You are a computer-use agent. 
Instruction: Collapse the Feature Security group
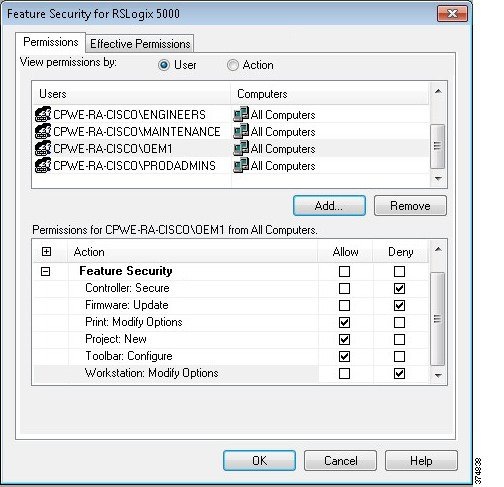(x=45, y=271)
